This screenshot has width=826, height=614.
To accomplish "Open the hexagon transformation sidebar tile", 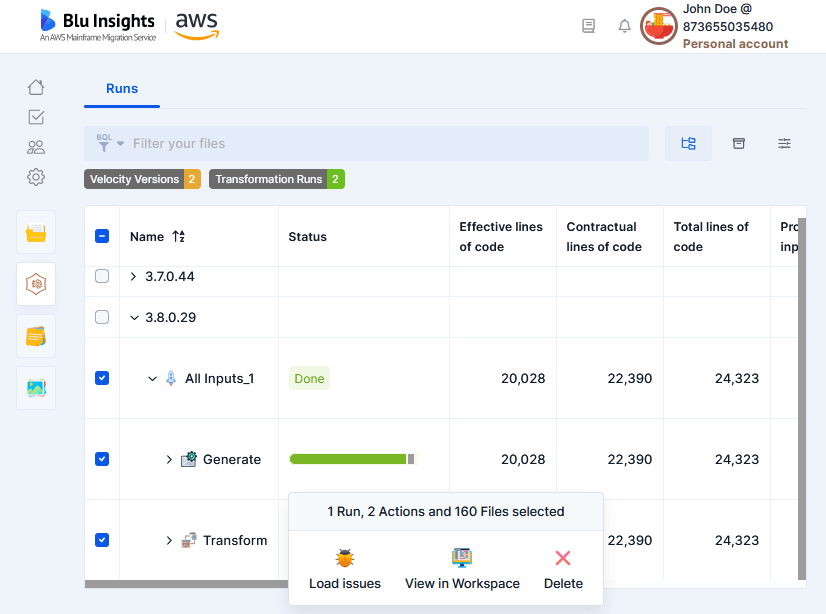I will coord(36,284).
